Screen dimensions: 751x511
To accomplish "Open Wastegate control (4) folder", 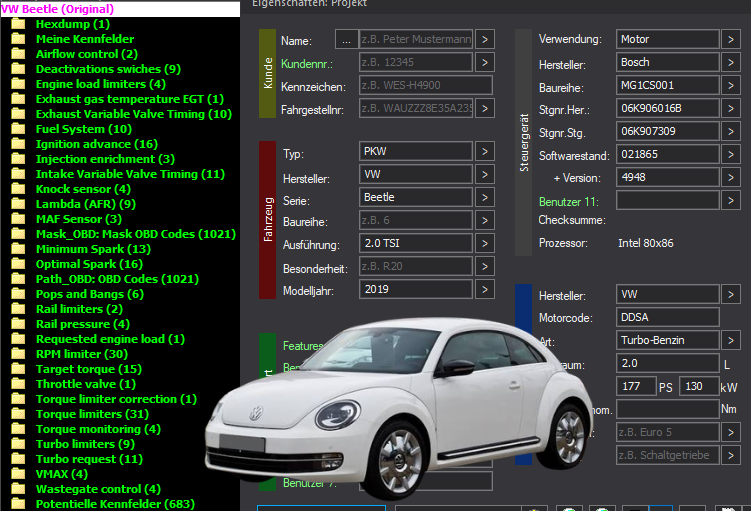I will coord(99,489).
